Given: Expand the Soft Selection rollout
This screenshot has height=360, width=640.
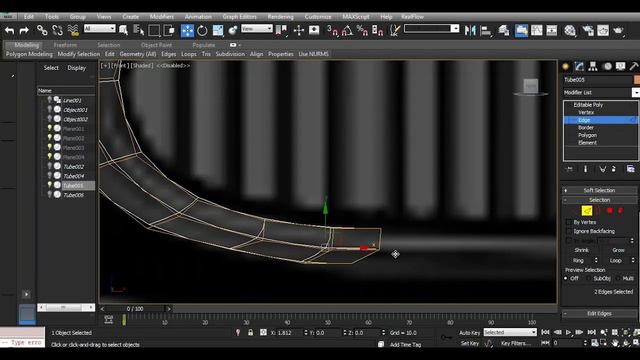Looking at the screenshot, I should click(599, 190).
